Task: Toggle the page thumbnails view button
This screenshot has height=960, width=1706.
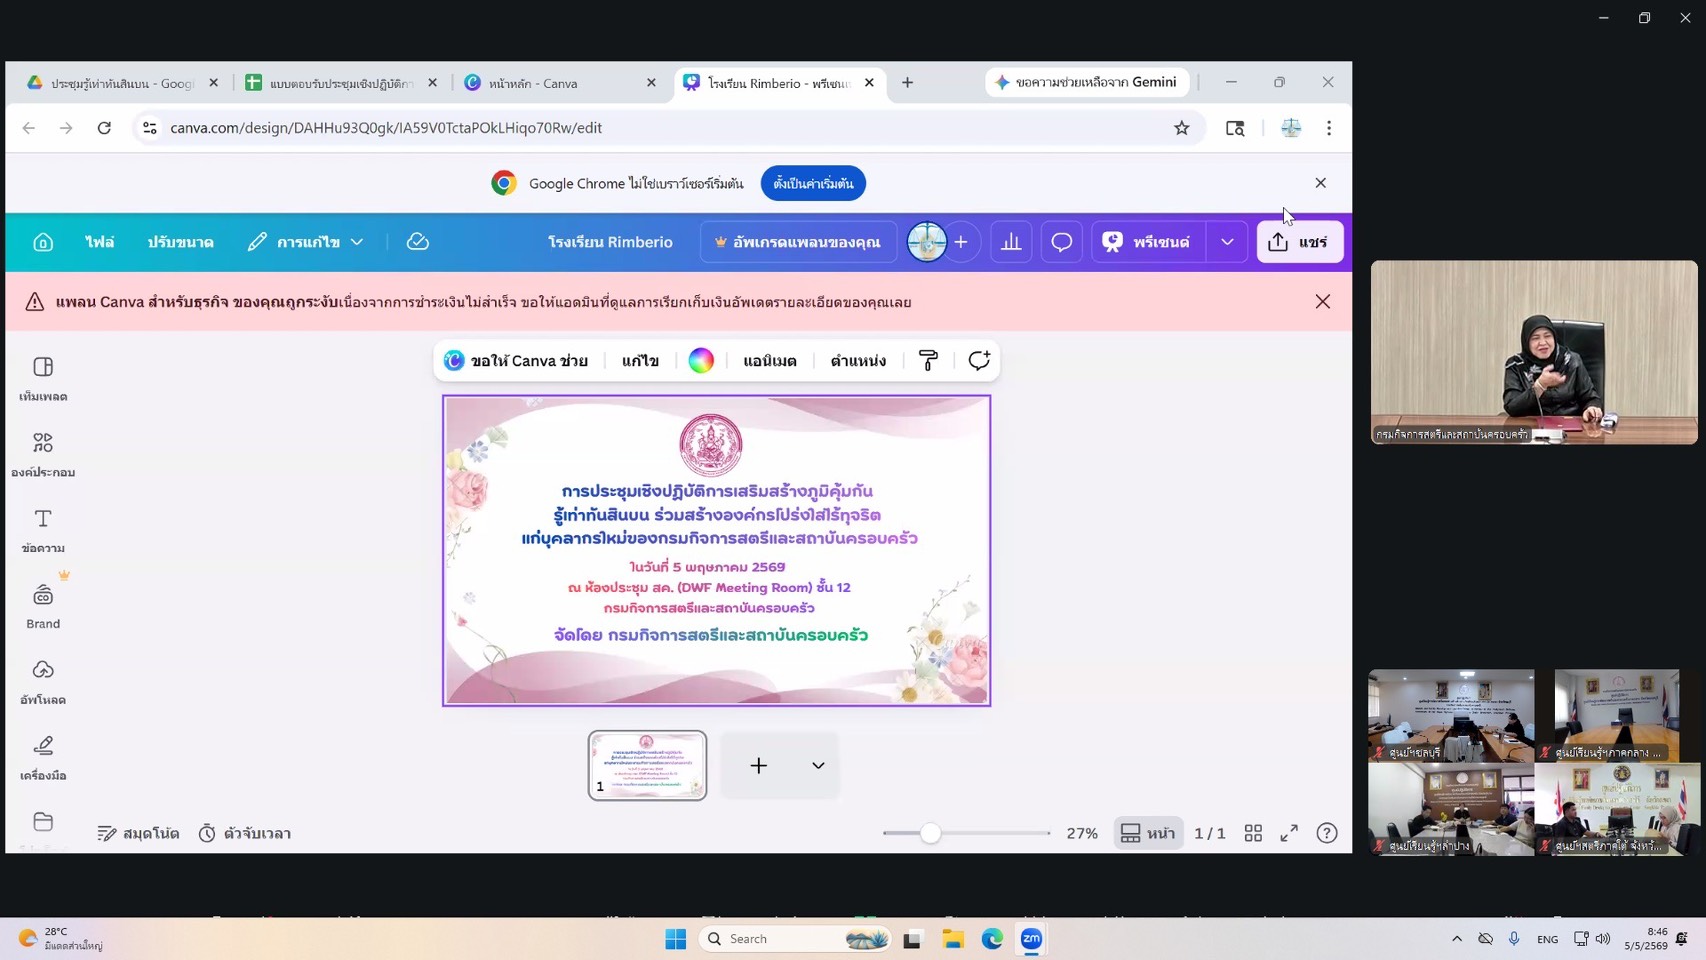Action: (1148, 833)
